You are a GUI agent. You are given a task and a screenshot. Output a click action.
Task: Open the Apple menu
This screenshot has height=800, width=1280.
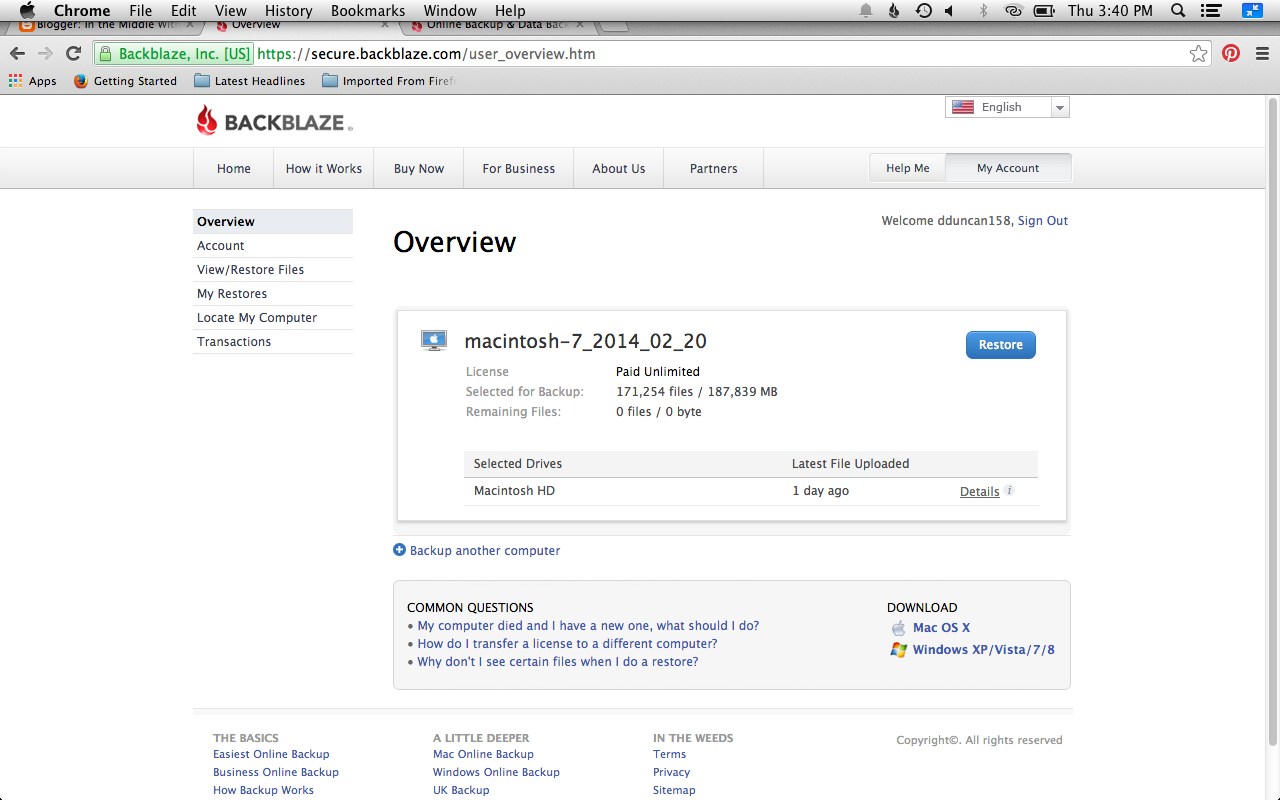pos(27,10)
